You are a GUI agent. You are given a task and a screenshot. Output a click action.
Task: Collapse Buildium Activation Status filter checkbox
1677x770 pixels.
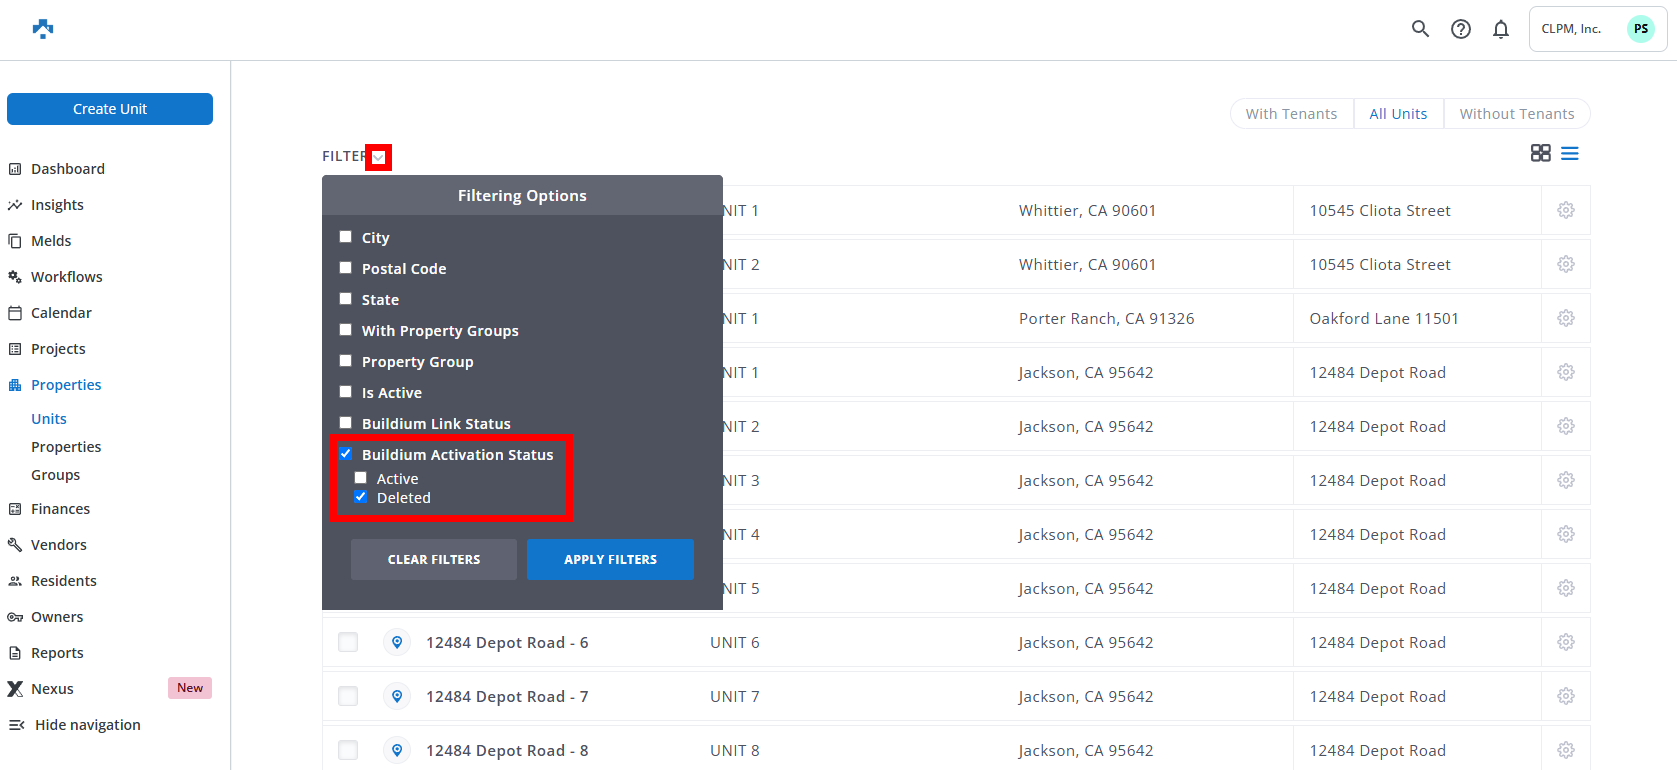coord(346,454)
